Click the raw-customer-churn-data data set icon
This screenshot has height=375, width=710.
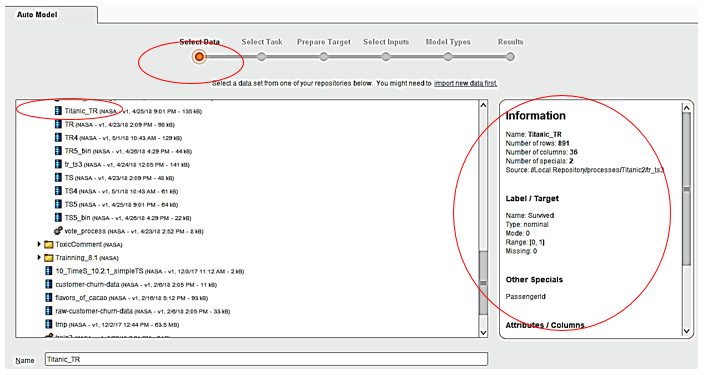(x=49, y=311)
